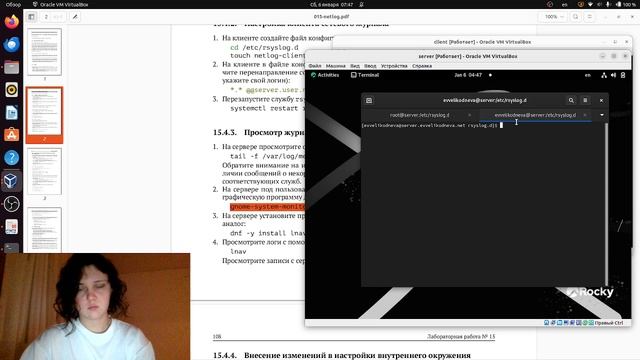
Task: Open Файл menu in server VirtualBox window
Action: pos(315,66)
